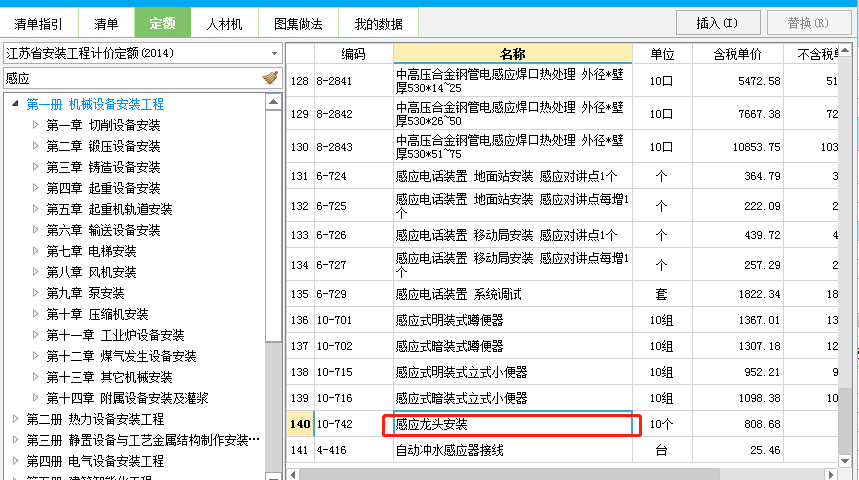Open the 清单指引 tab
This screenshot has height=480, width=859.
pos(38,24)
